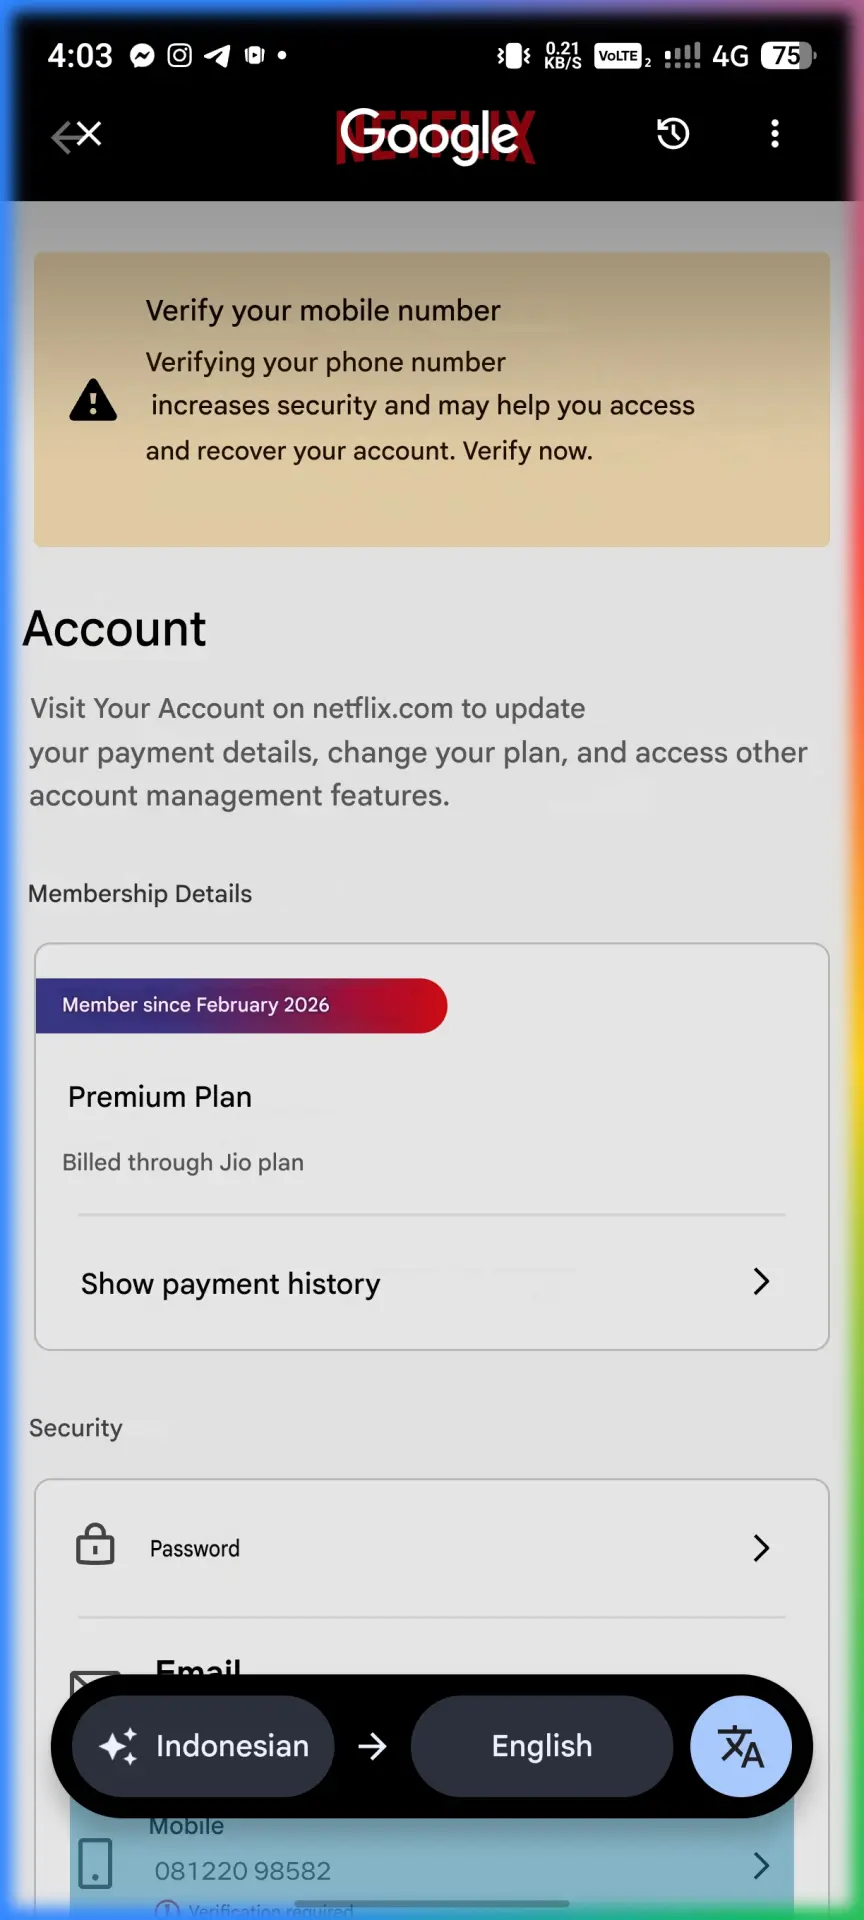Select Indonesian source language
The image size is (864, 1920).
(203, 1746)
